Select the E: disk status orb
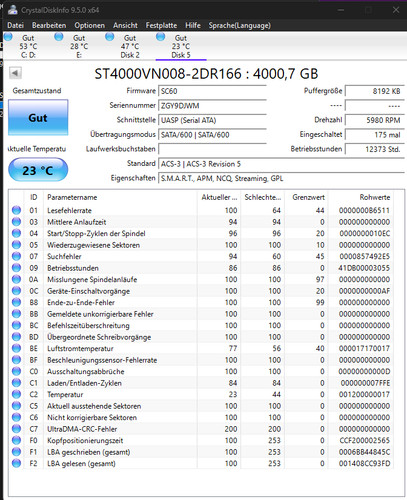The height and width of the screenshot is (500, 407). (x=59, y=36)
